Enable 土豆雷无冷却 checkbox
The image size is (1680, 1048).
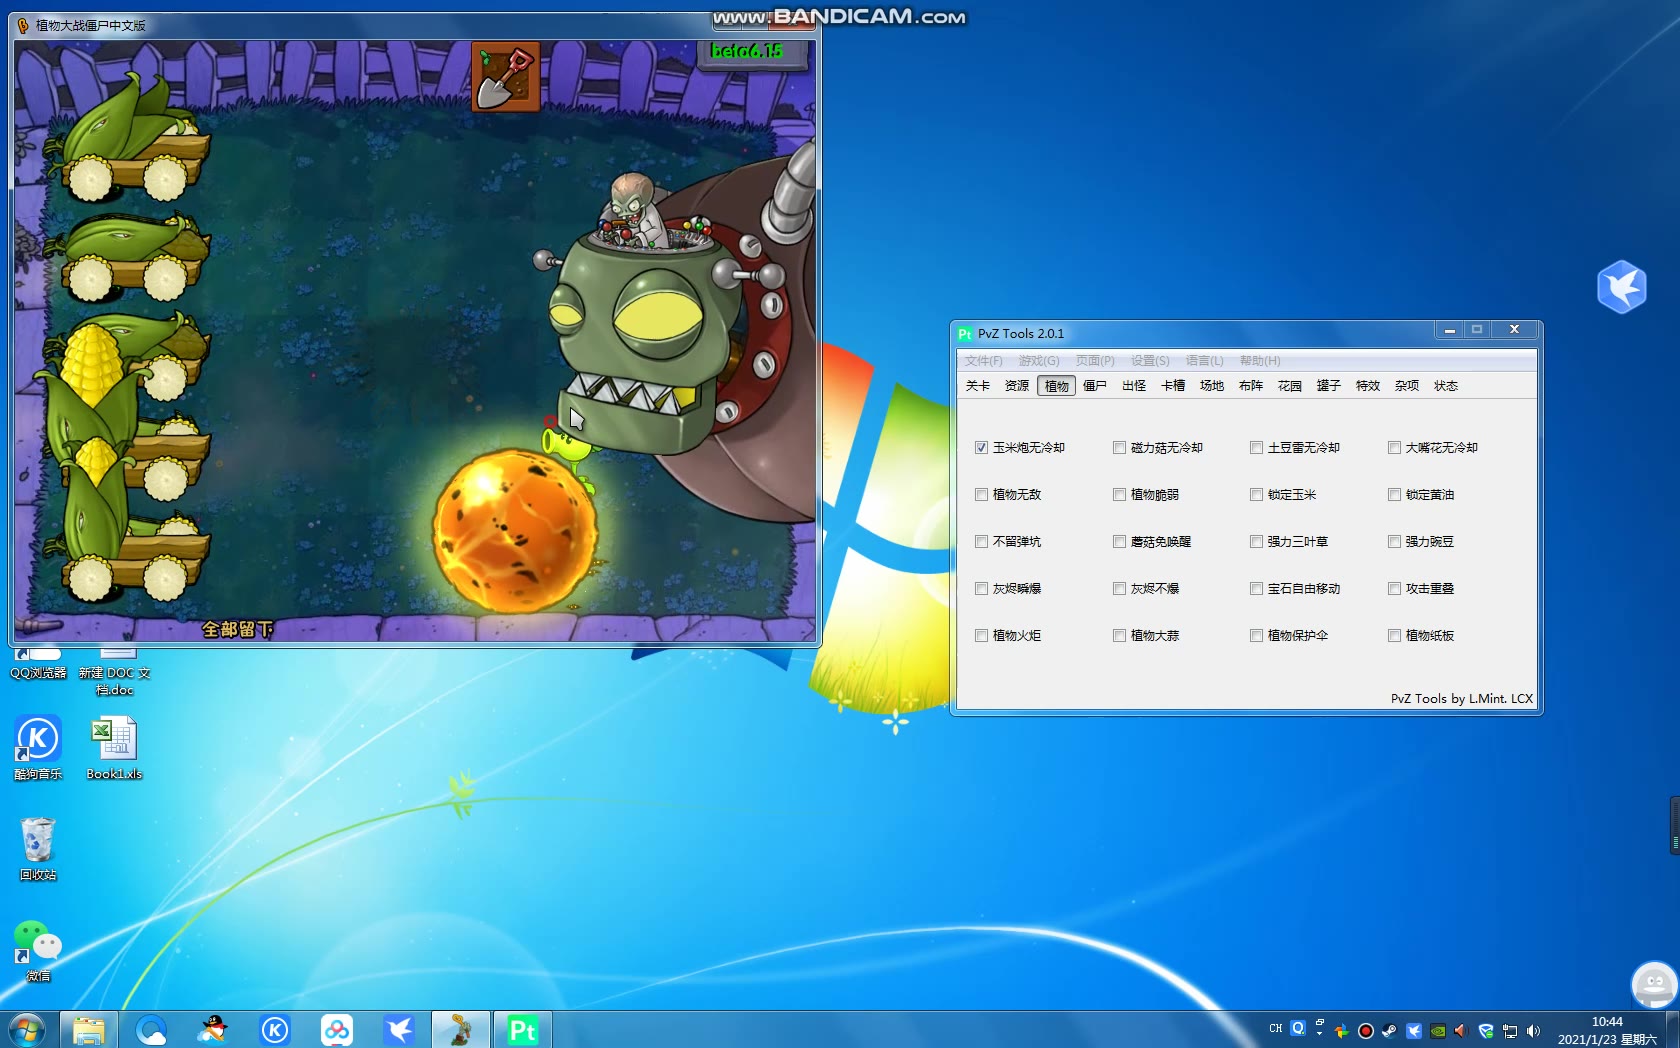tap(1256, 447)
